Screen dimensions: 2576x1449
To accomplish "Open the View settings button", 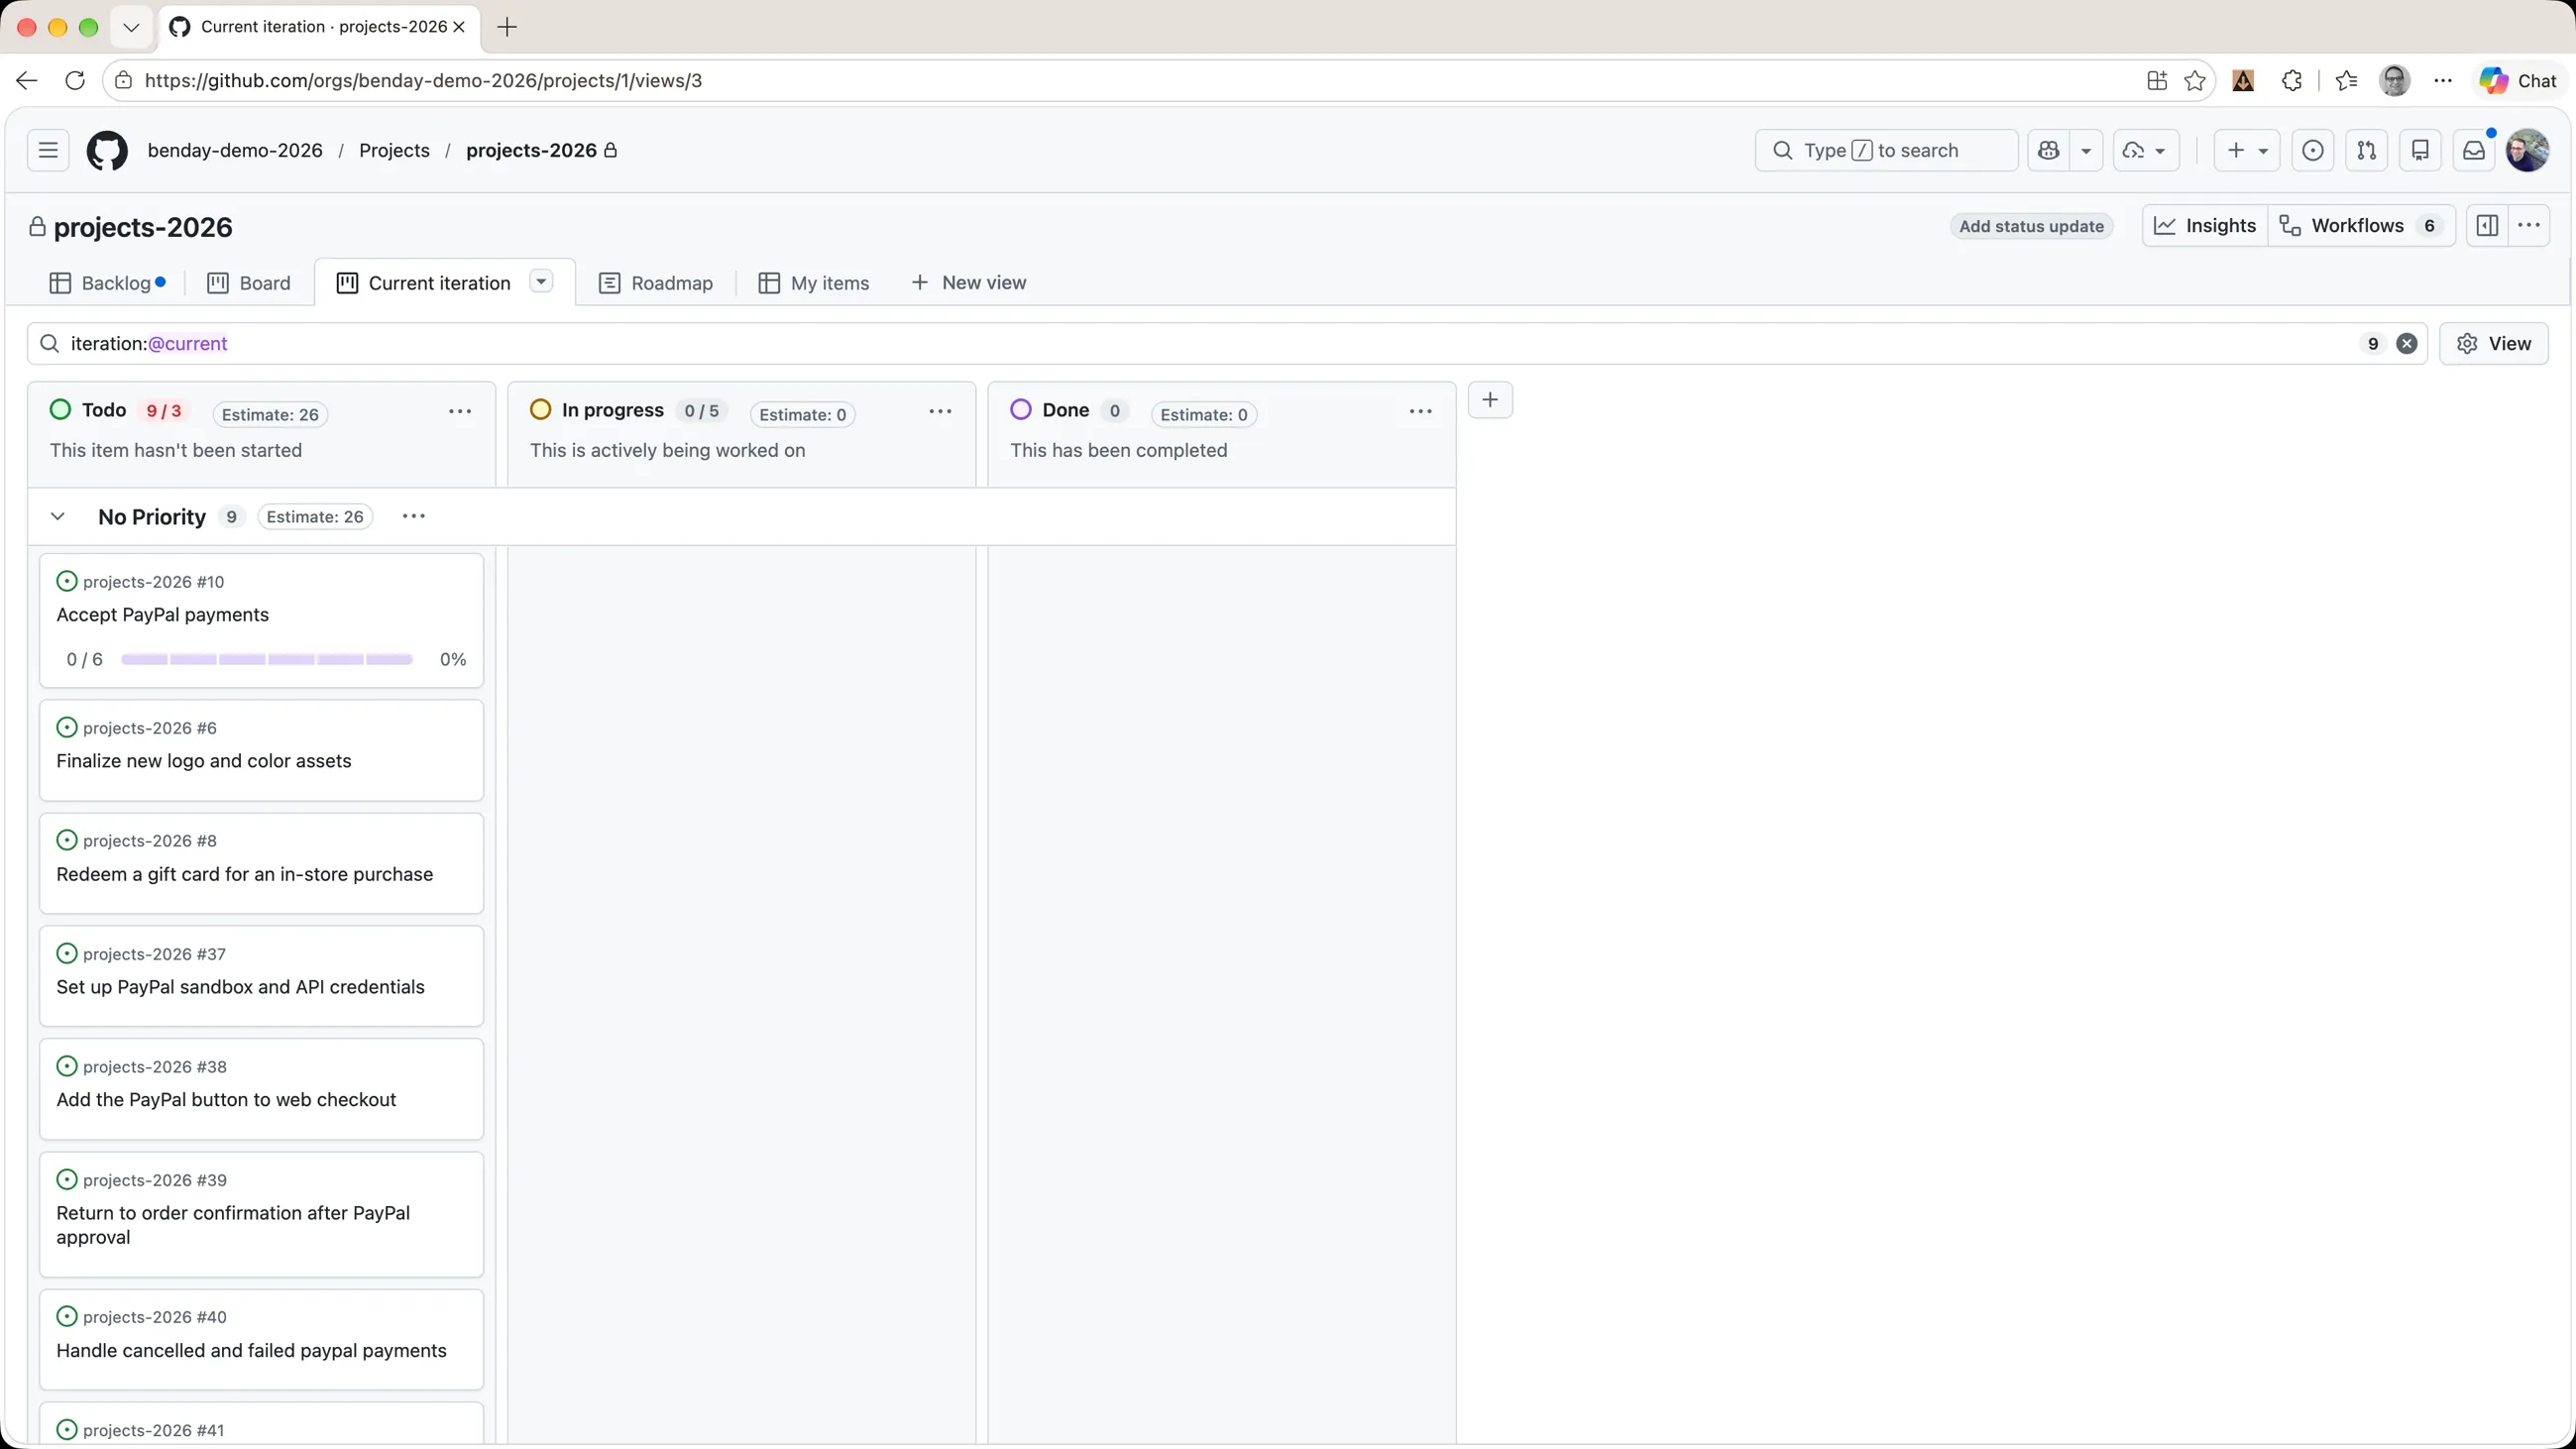I will click(x=2494, y=343).
